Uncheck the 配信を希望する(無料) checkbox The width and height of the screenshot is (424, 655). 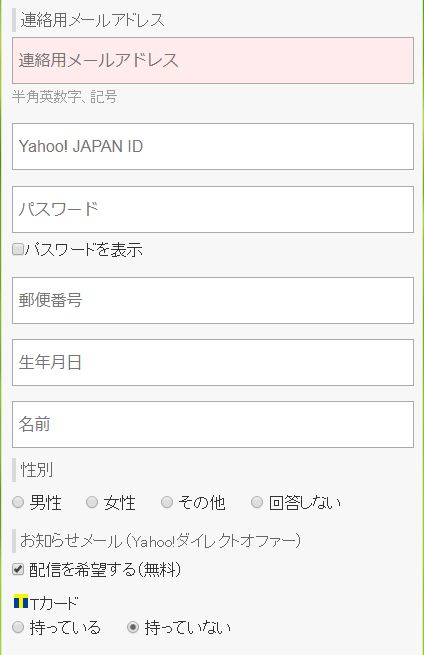click(18, 569)
